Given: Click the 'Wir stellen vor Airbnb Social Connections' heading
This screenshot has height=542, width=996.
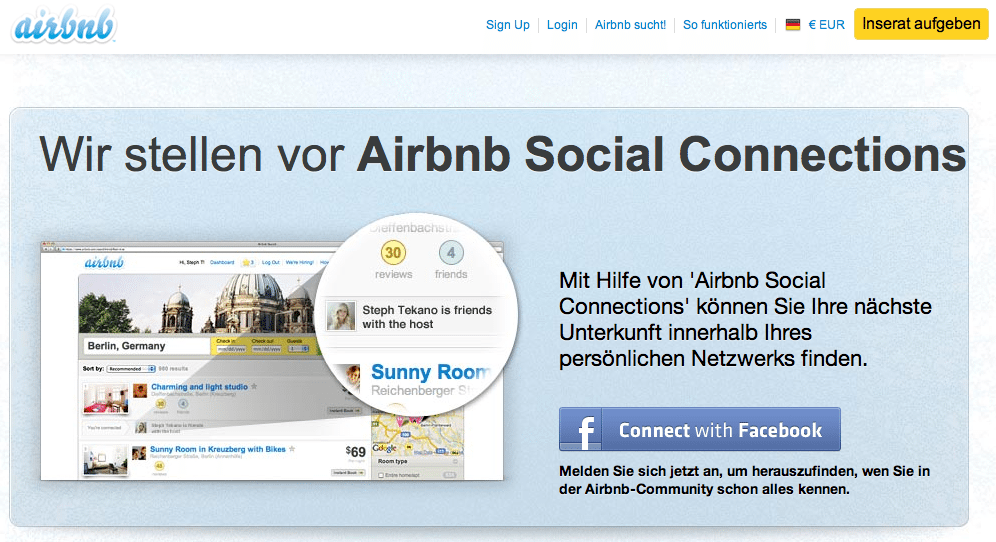Looking at the screenshot, I should tap(502, 154).
